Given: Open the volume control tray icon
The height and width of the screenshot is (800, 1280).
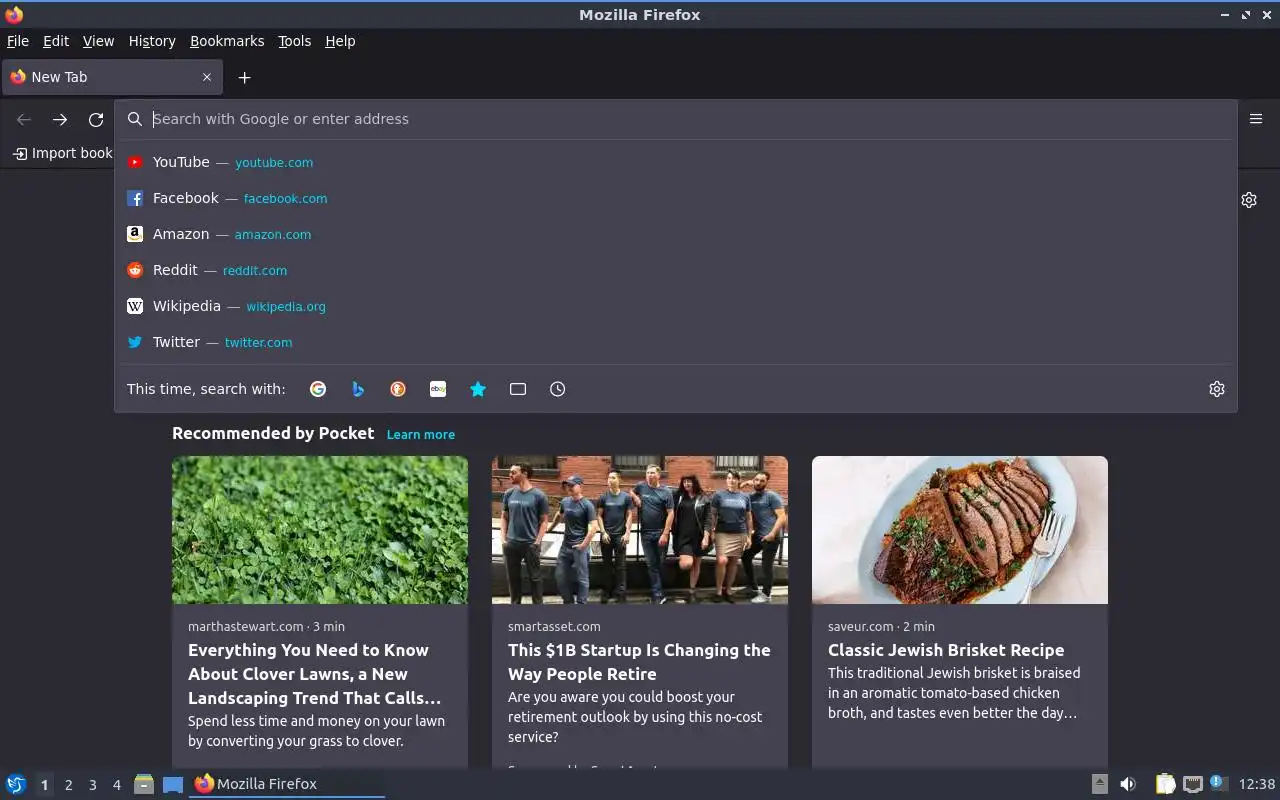Looking at the screenshot, I should (x=1128, y=784).
